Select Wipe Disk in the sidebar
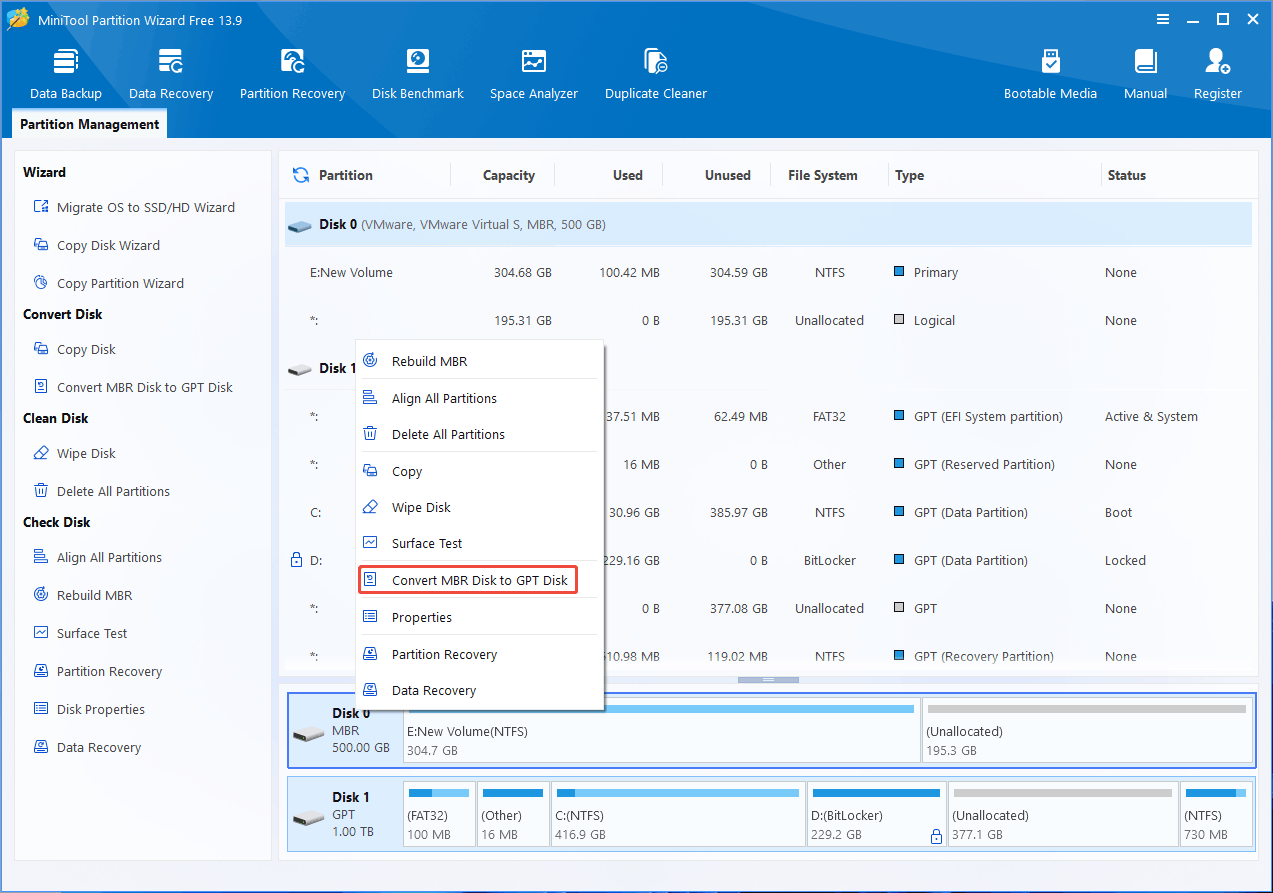Screen dimensions: 1273x893 point(74,453)
